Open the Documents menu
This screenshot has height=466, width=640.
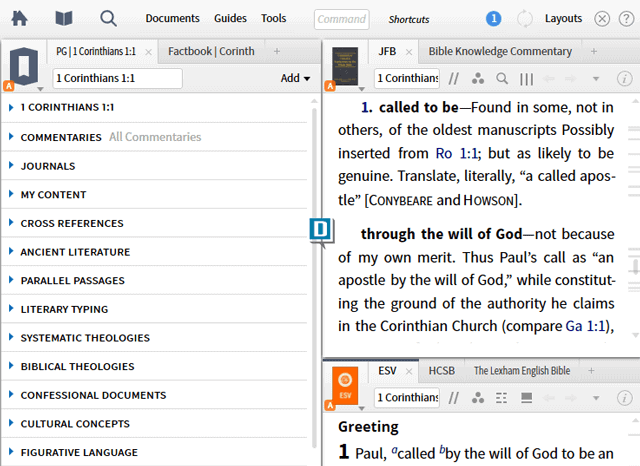[172, 18]
